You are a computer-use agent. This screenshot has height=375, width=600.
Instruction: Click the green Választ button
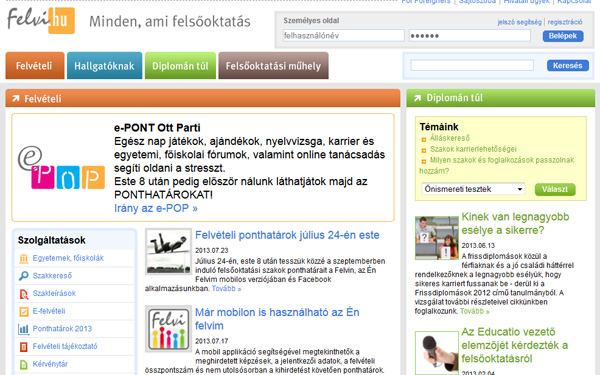point(555,189)
